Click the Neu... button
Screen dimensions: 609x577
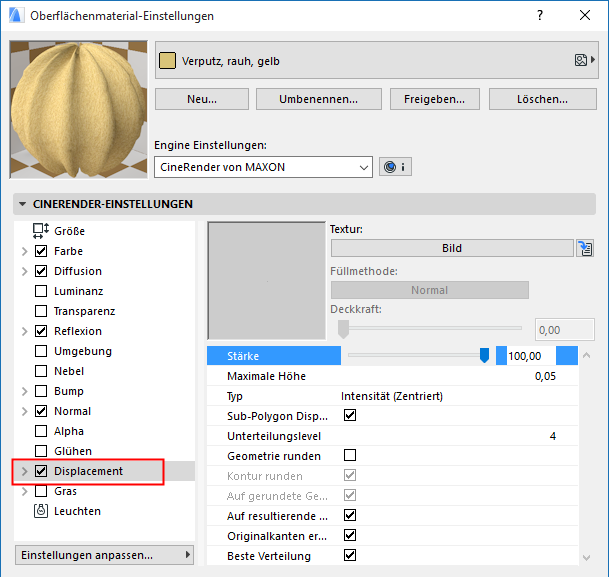[x=202, y=99]
